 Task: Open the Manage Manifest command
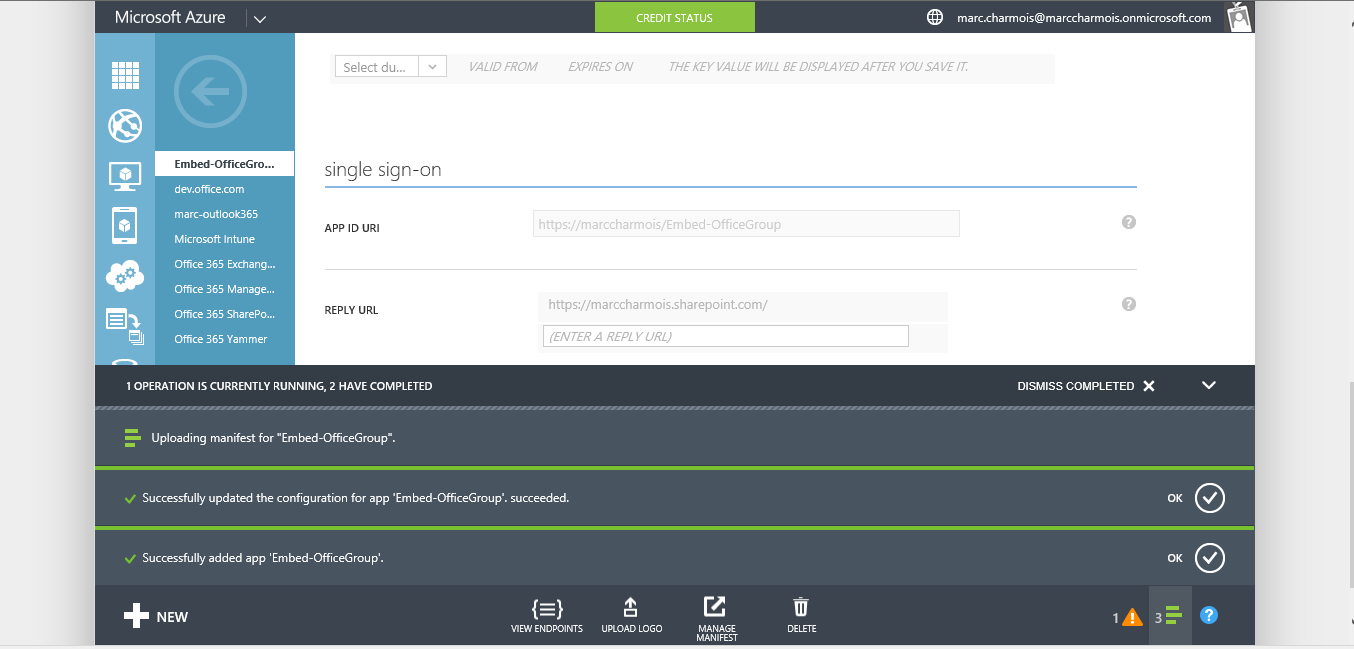tap(716, 619)
